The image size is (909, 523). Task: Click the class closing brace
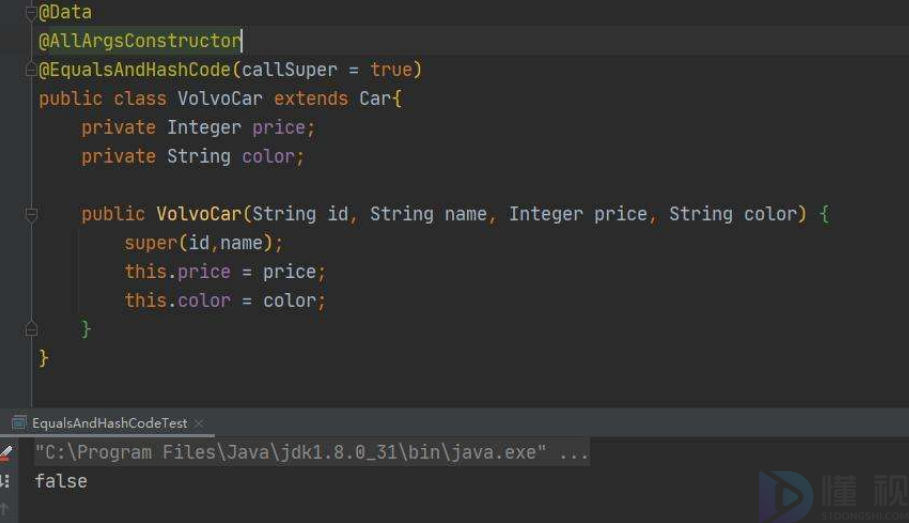43,358
